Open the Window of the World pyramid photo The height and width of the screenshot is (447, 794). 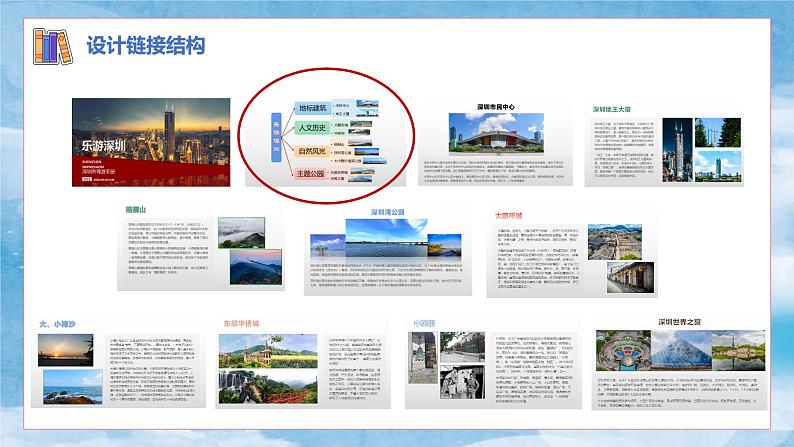point(681,350)
